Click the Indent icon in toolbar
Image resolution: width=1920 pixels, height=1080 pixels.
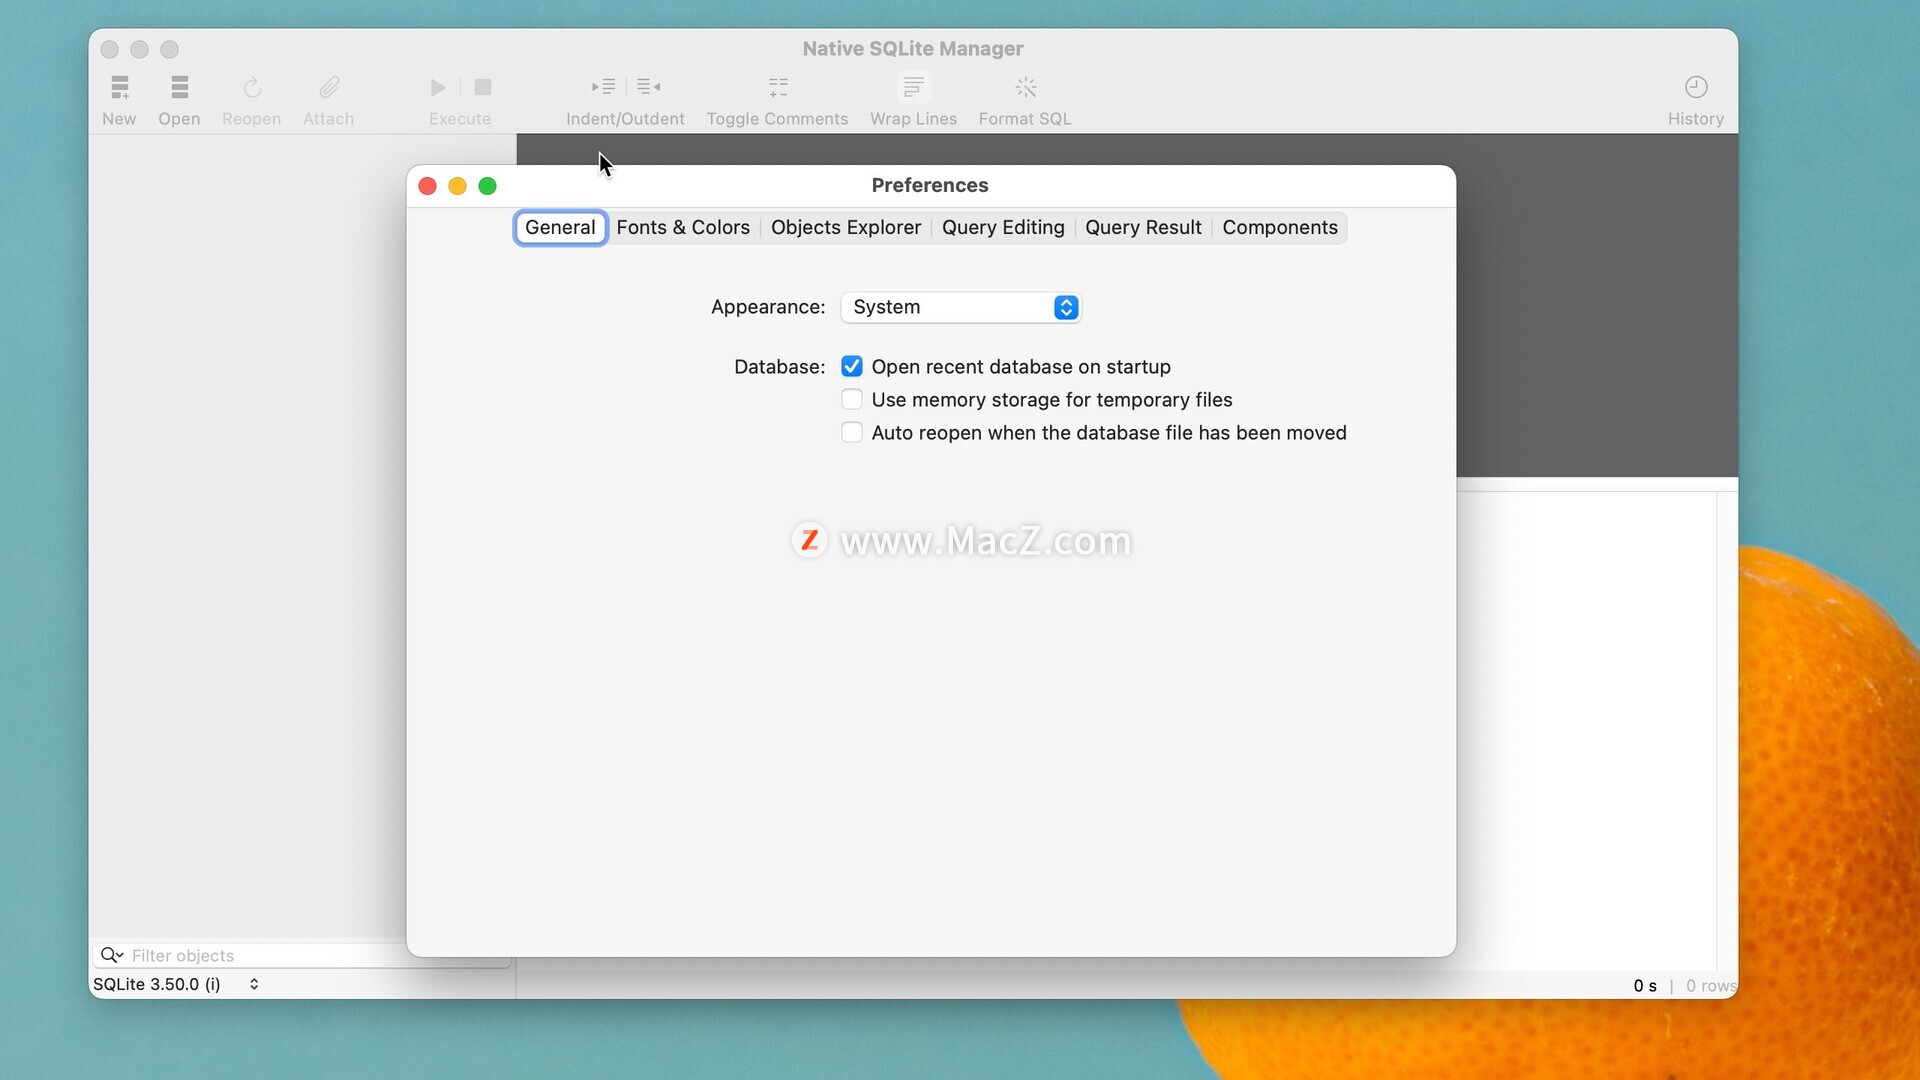(603, 87)
